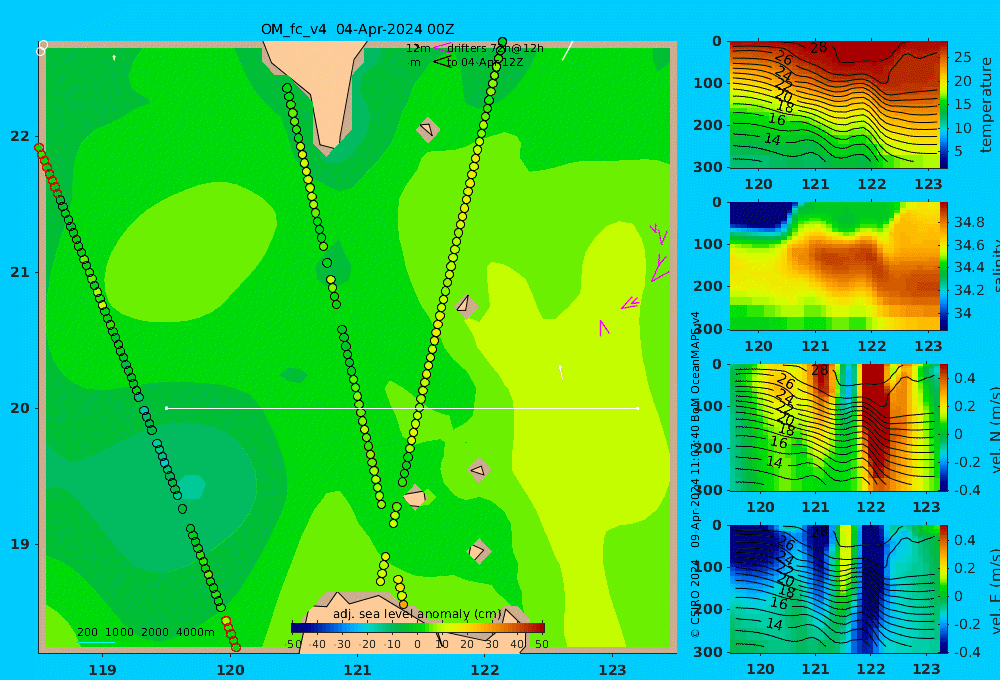Viewport: 1000px width, 680px height.
Task: Click the title 'OM_fc_v4 04-Apr-2024 00Z'
Action: click(358, 29)
